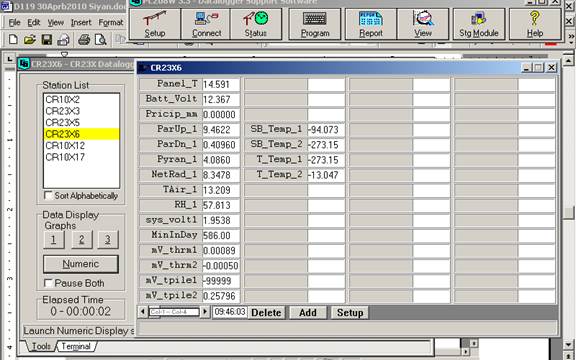Click the New document icon in Word

[13, 39]
